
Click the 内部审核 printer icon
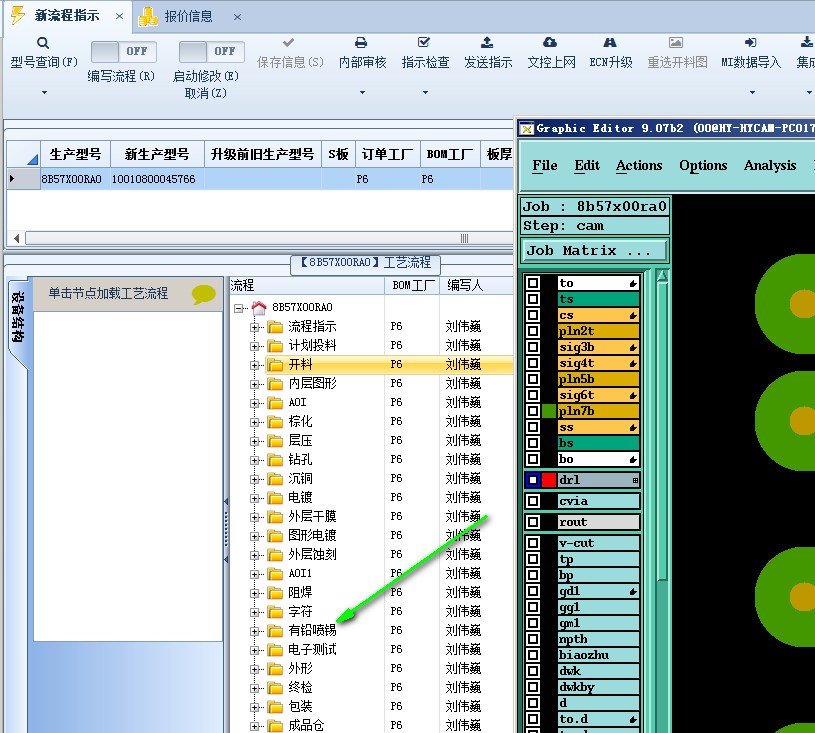(361, 42)
